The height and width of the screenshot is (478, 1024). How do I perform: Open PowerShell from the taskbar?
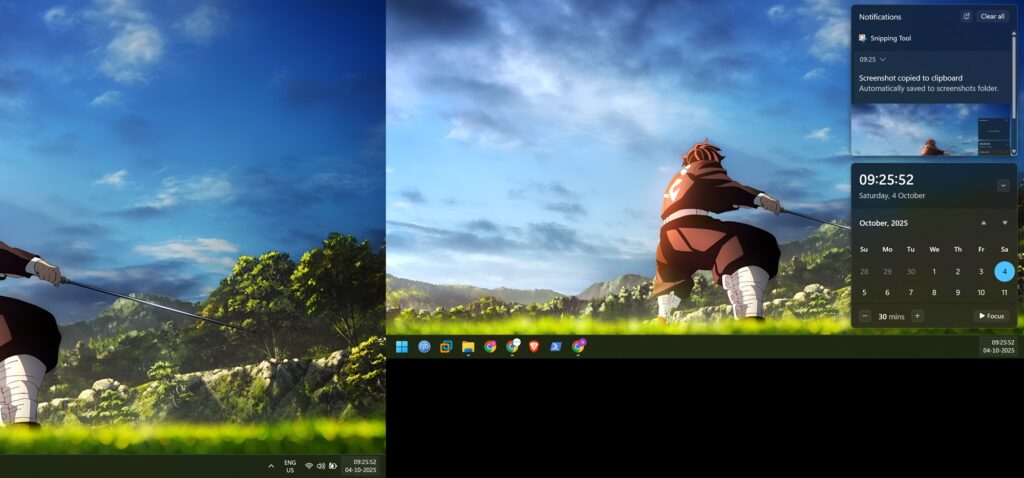coord(556,347)
